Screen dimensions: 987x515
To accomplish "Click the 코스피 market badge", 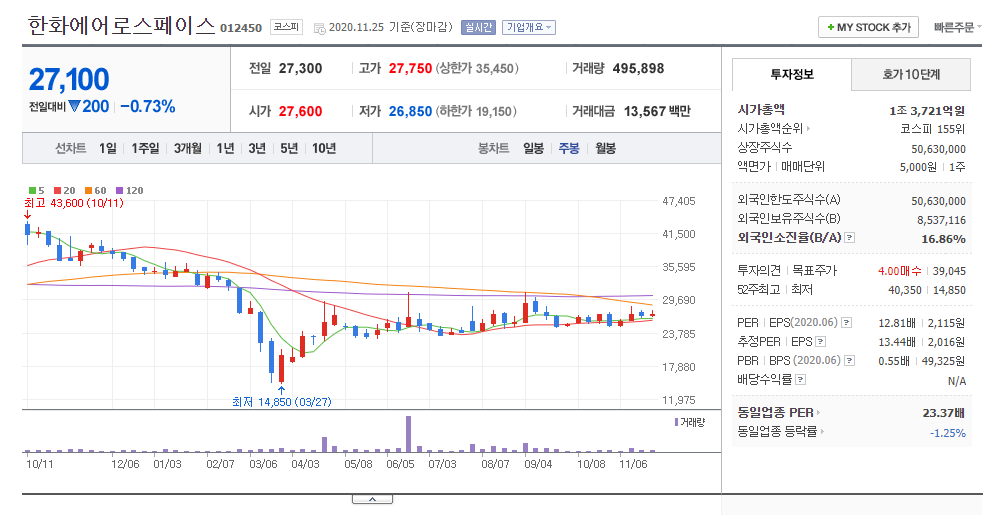I will 286,27.
